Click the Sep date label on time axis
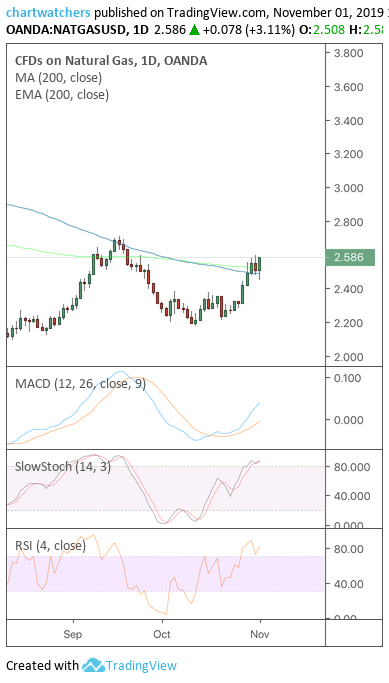Viewport: 389px width, 683px height. tap(72, 634)
